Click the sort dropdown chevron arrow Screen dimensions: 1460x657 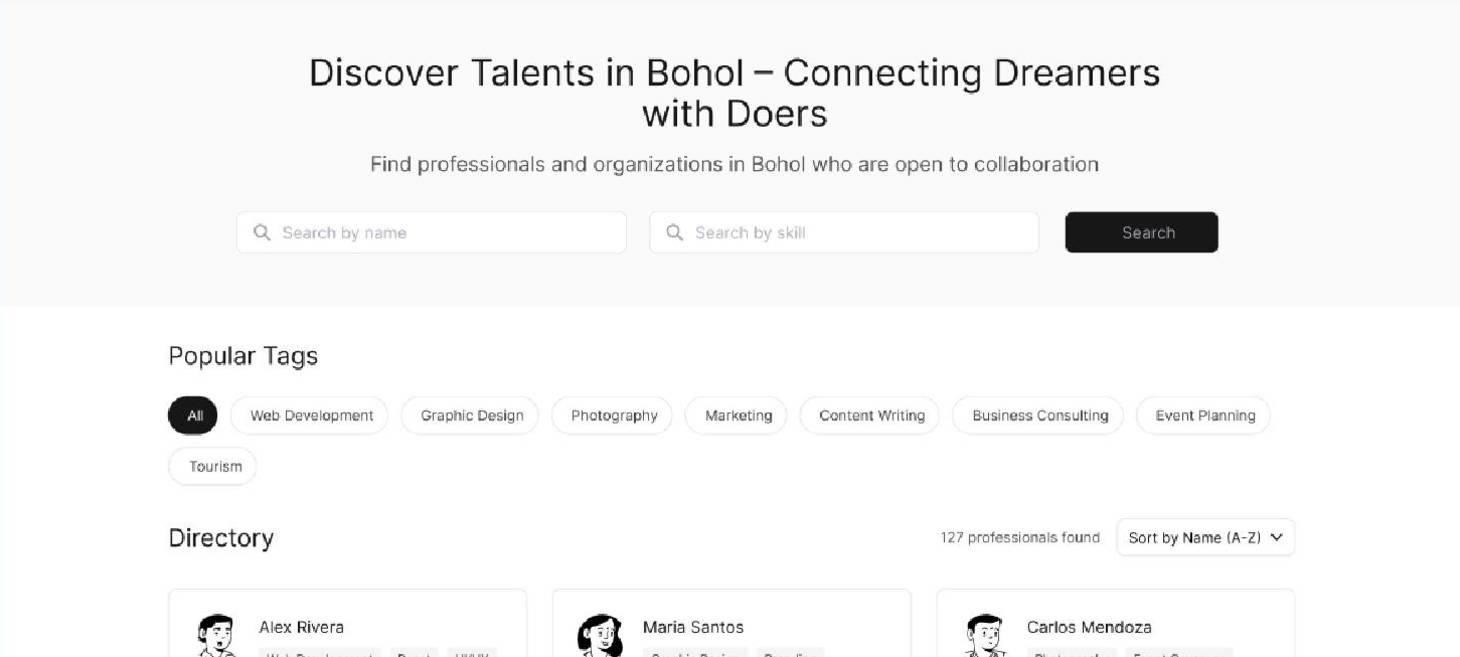click(1276, 538)
